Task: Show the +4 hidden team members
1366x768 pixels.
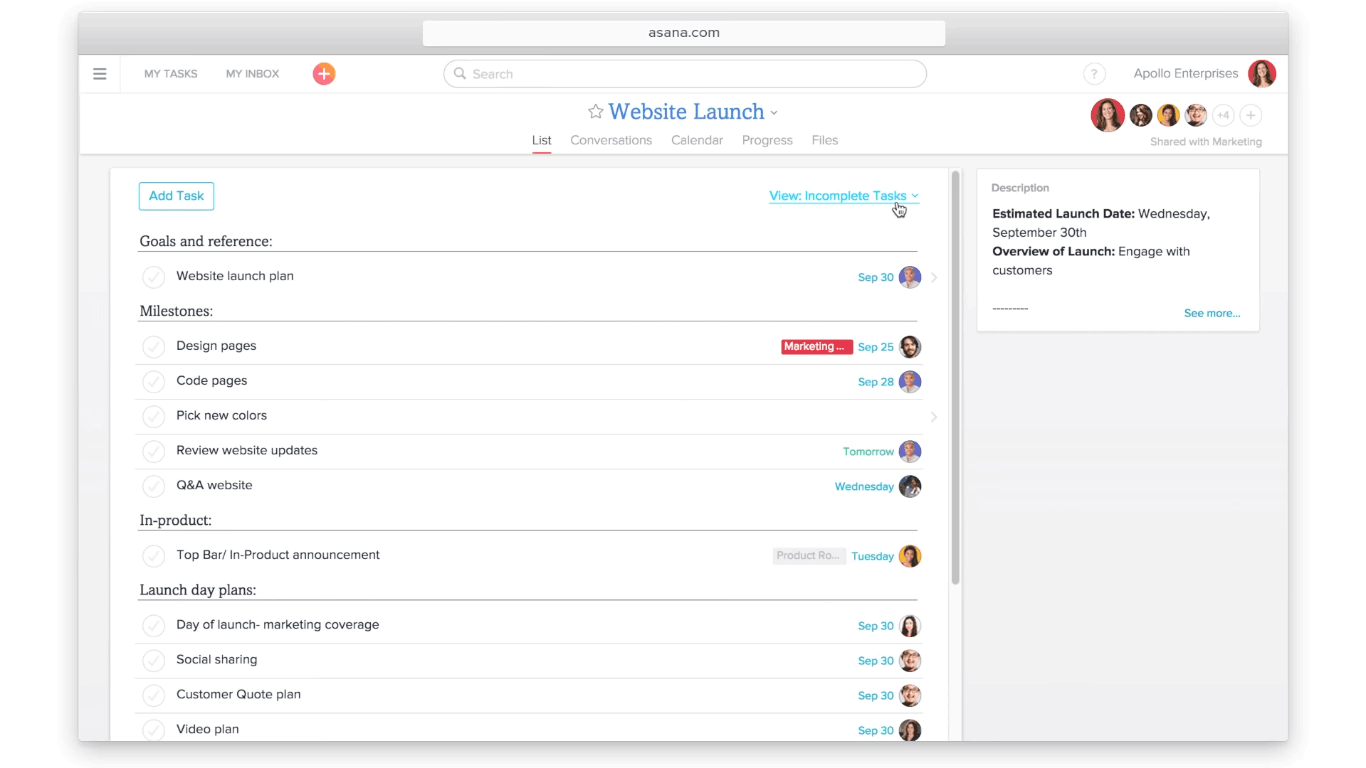Action: 1222,115
